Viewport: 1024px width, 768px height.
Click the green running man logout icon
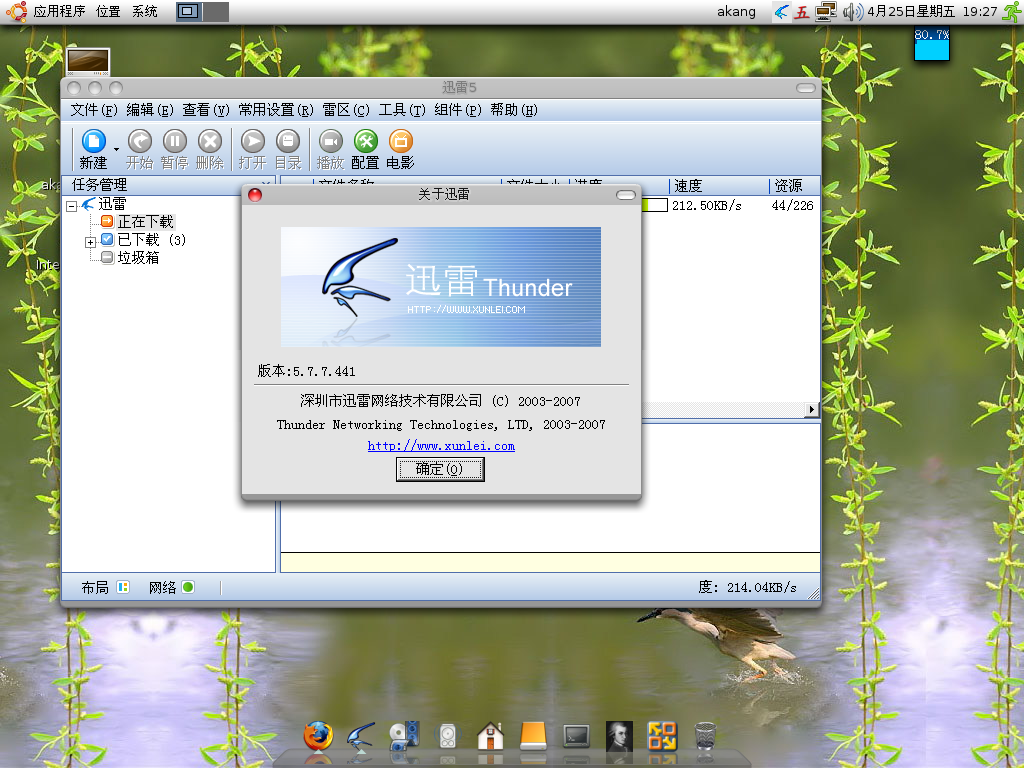[x=1012, y=12]
